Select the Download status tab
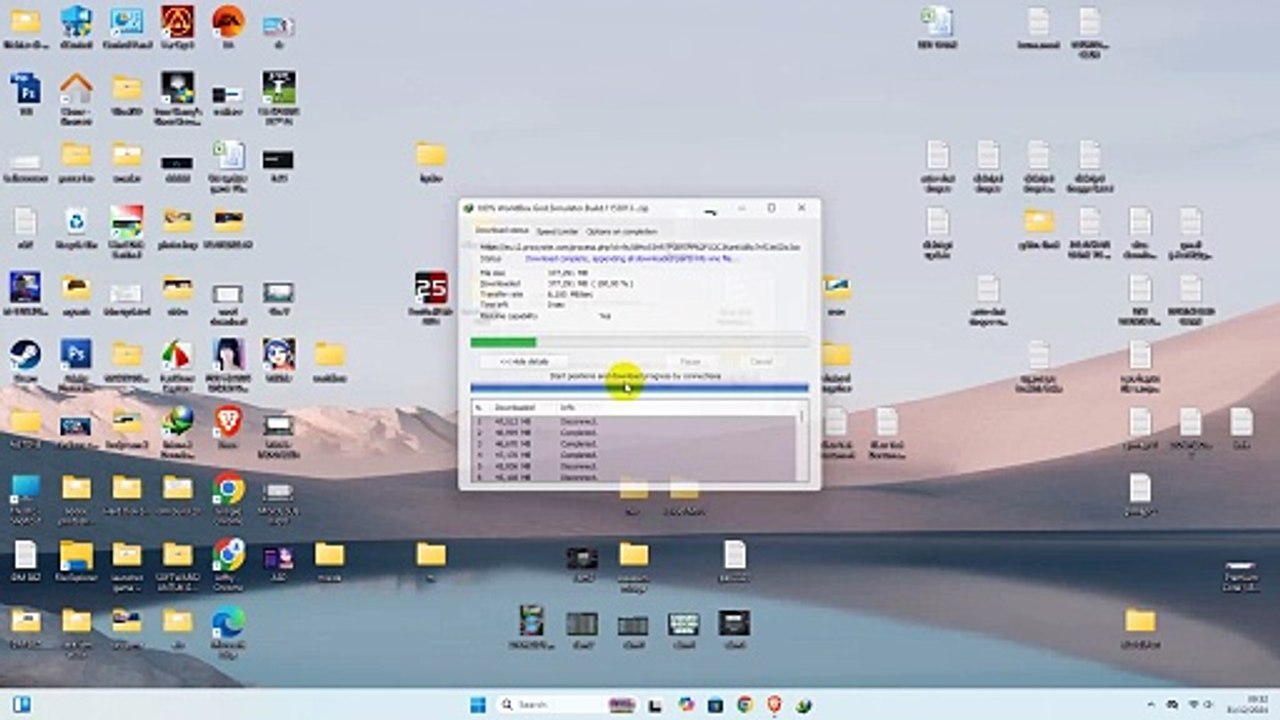 pyautogui.click(x=502, y=231)
